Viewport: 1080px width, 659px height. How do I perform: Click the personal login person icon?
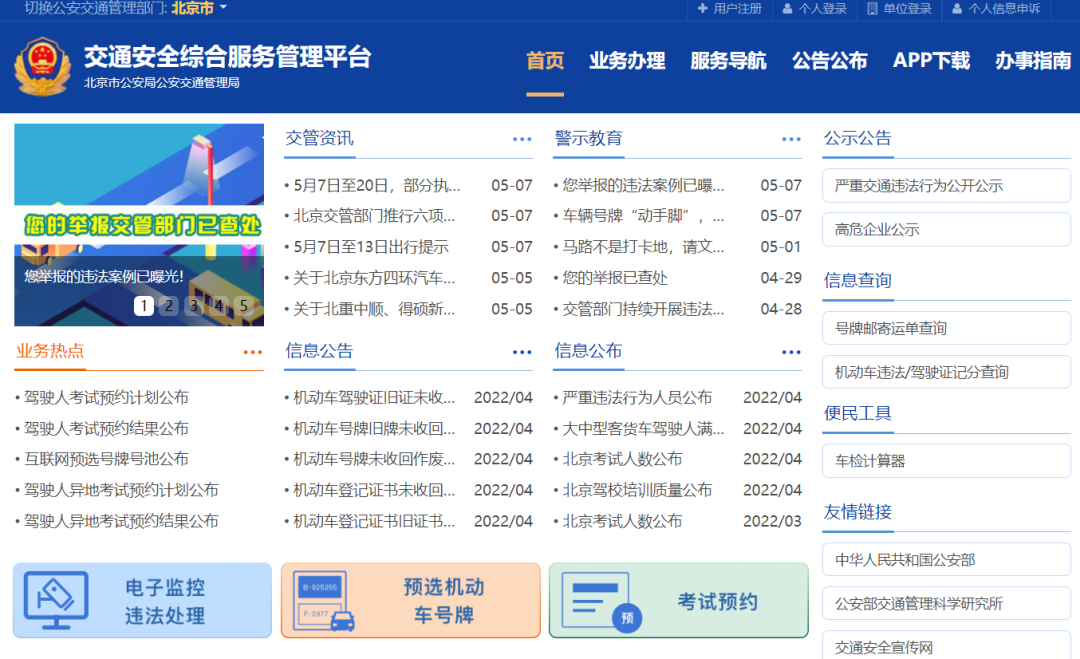788,9
